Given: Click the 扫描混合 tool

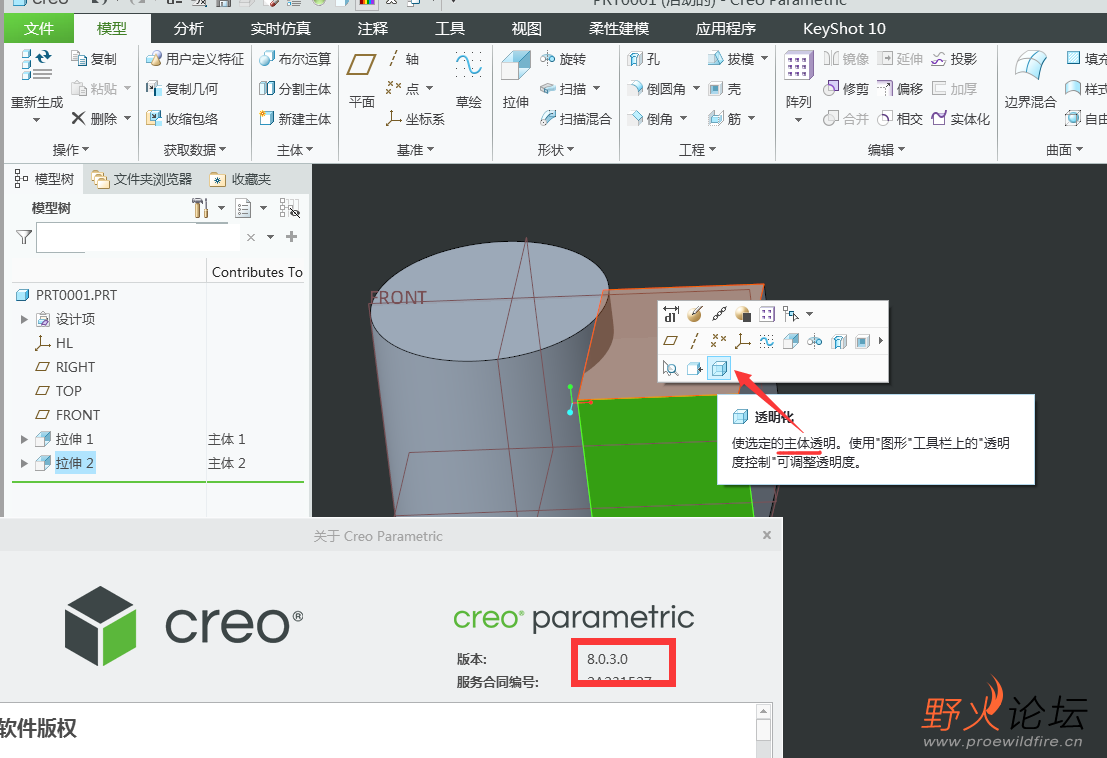Looking at the screenshot, I should point(575,119).
